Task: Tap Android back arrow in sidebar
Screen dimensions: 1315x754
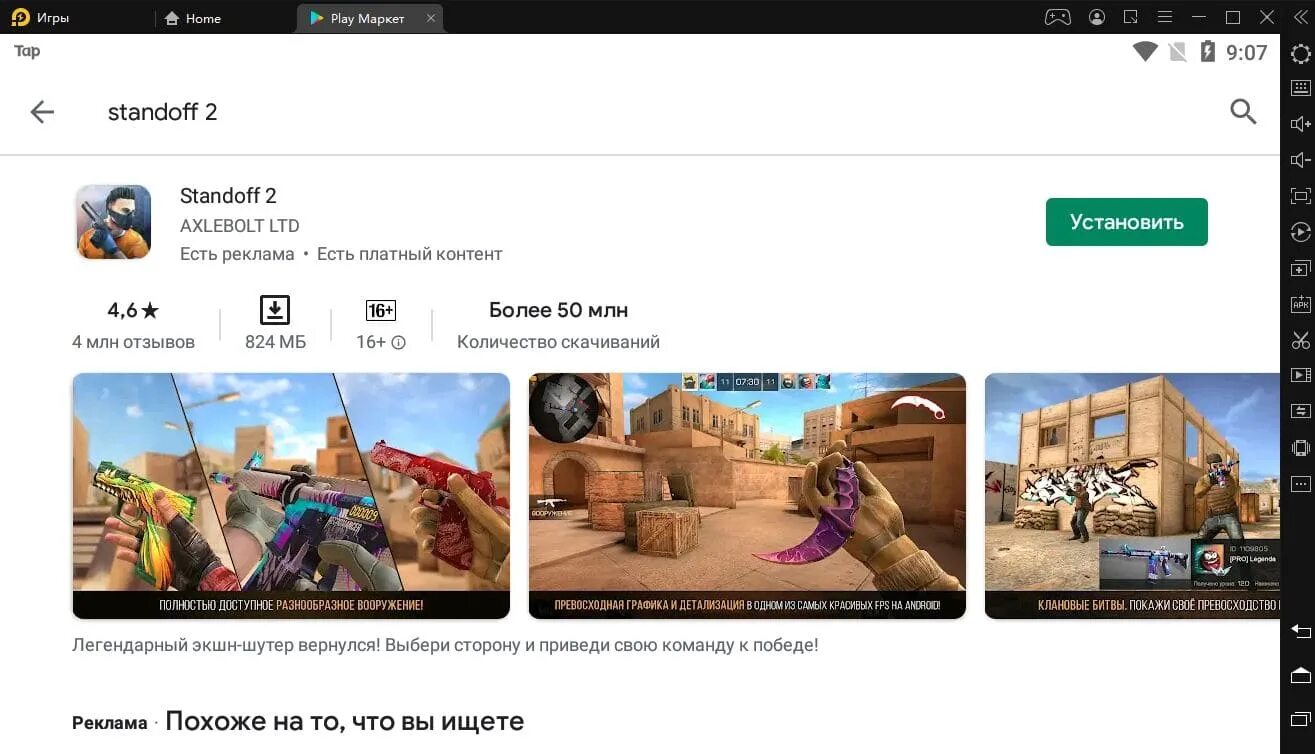Action: click(x=1300, y=631)
